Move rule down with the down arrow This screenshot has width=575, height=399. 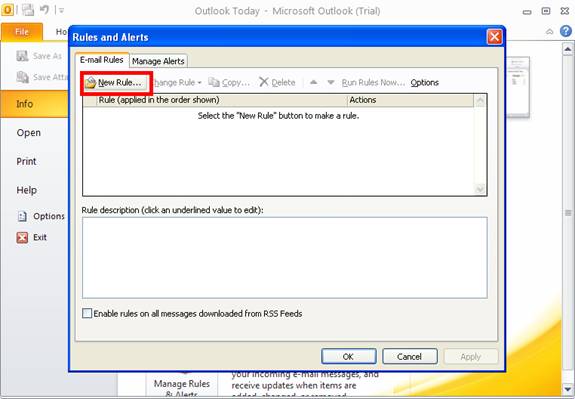point(331,83)
